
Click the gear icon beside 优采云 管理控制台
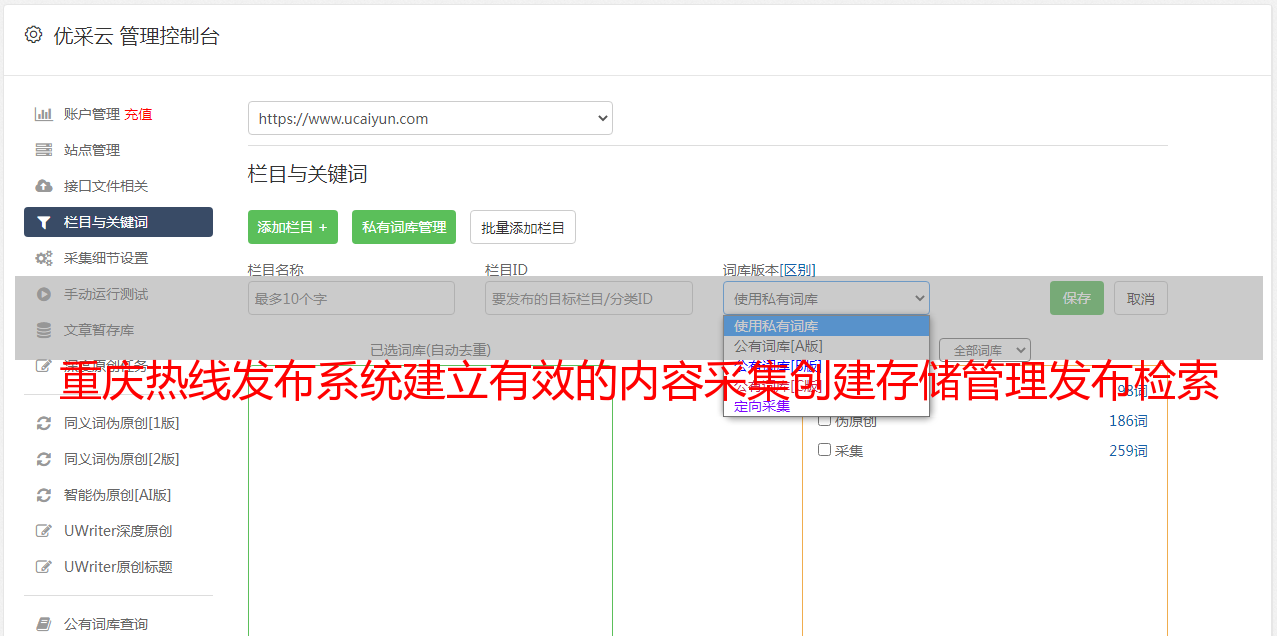33,35
